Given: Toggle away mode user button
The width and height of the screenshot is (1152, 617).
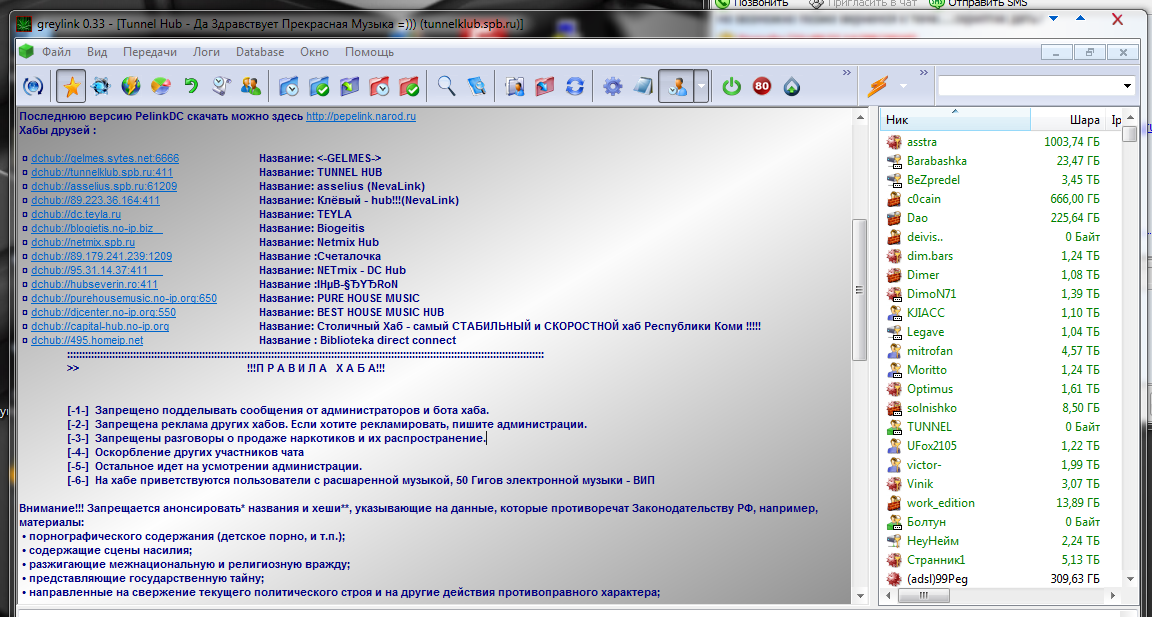Looking at the screenshot, I should 676,87.
